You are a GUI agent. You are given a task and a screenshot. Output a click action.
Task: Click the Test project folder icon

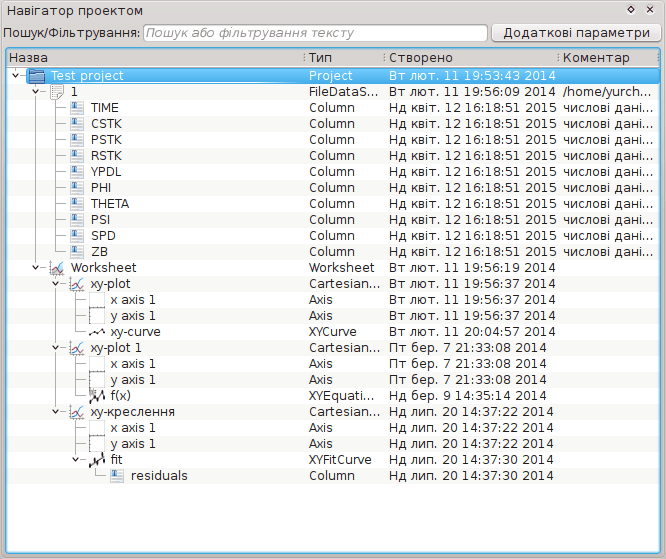tap(37, 76)
